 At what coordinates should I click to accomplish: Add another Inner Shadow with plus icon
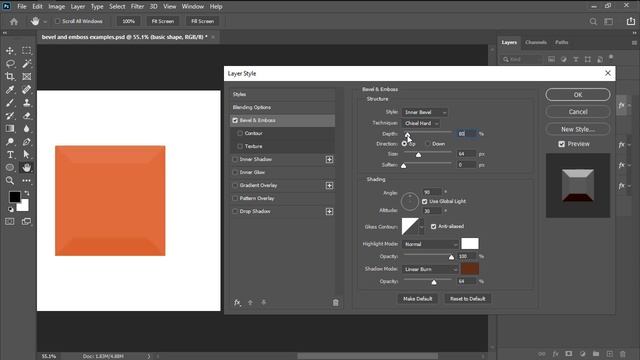329,159
